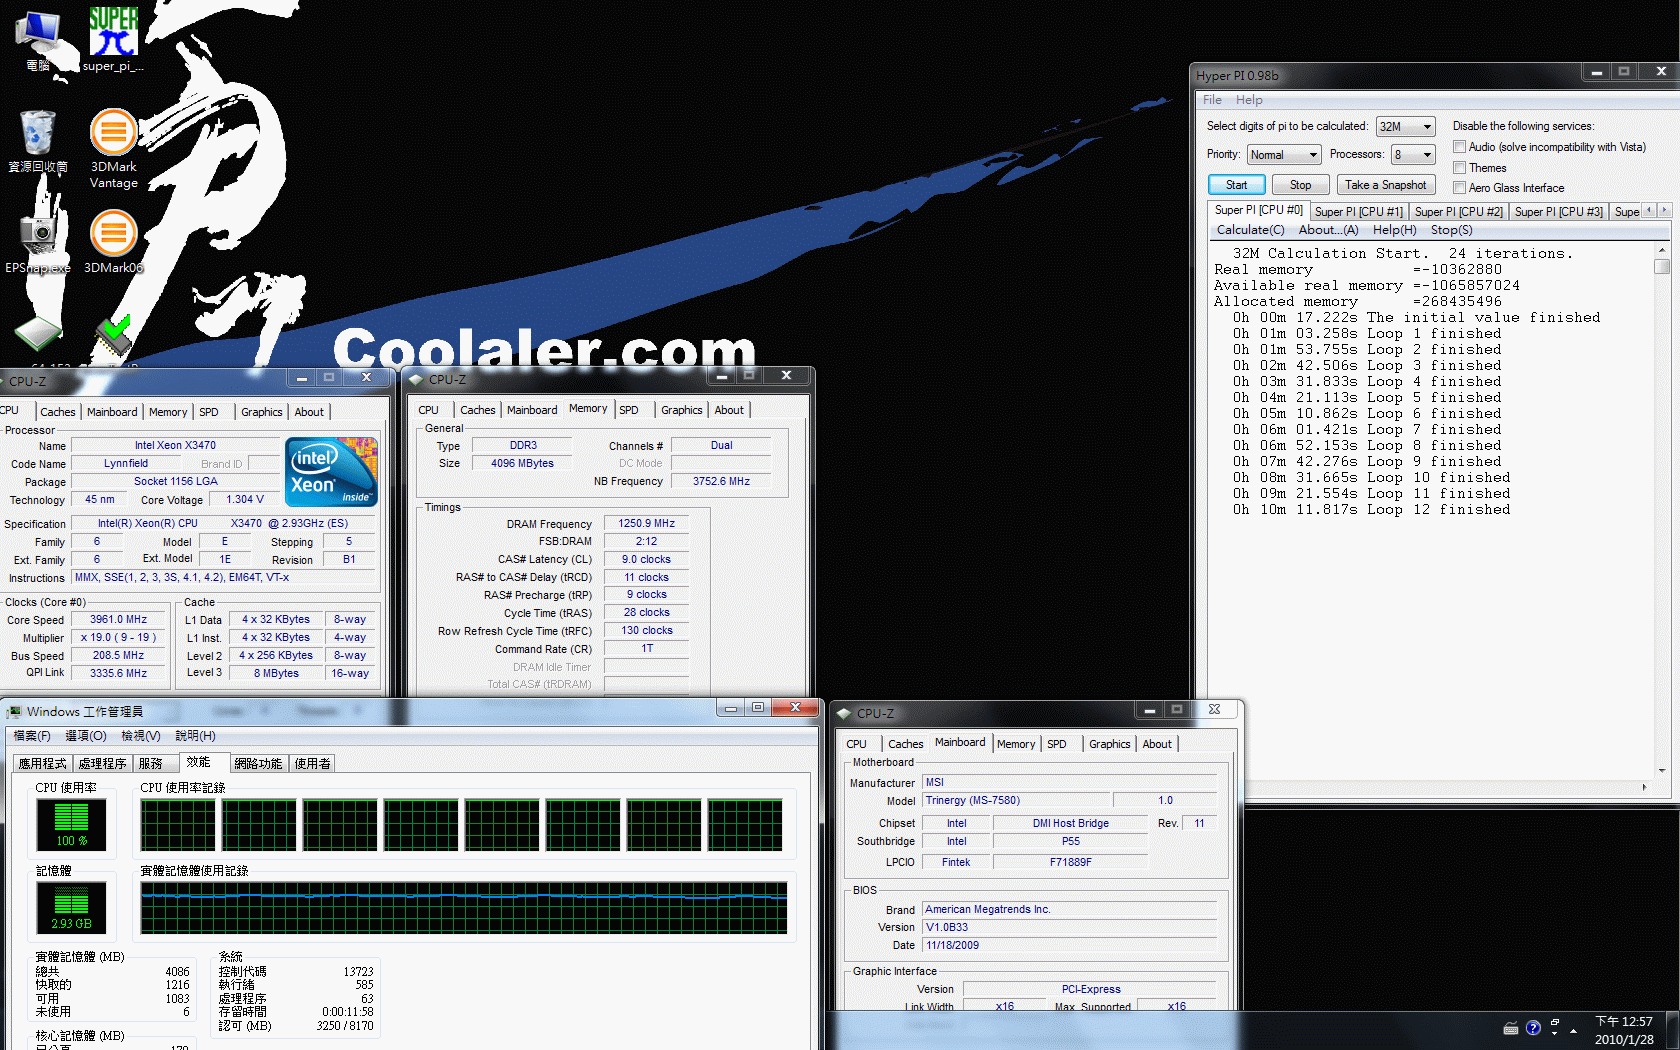This screenshot has width=1680, height=1050.
Task: Open the 電腦 computer desktop icon
Action: click(x=38, y=40)
